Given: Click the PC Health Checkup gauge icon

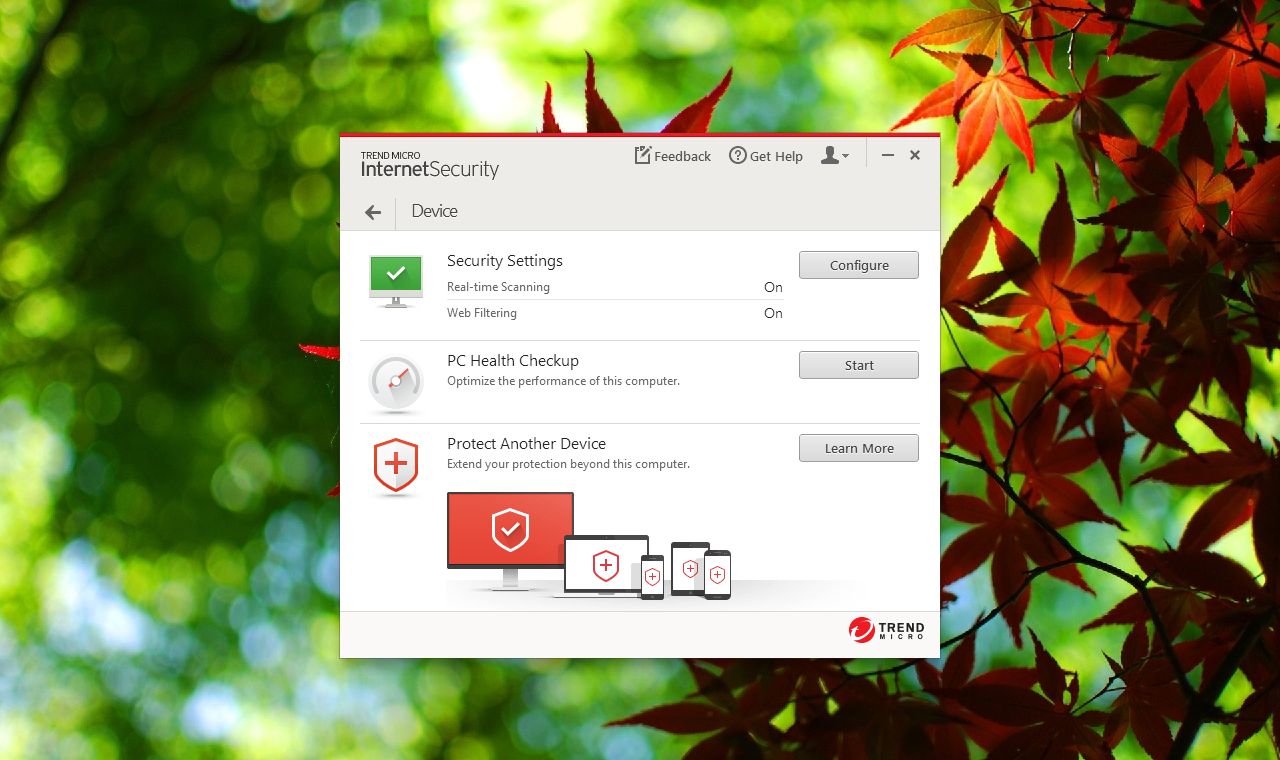Looking at the screenshot, I should [x=396, y=383].
